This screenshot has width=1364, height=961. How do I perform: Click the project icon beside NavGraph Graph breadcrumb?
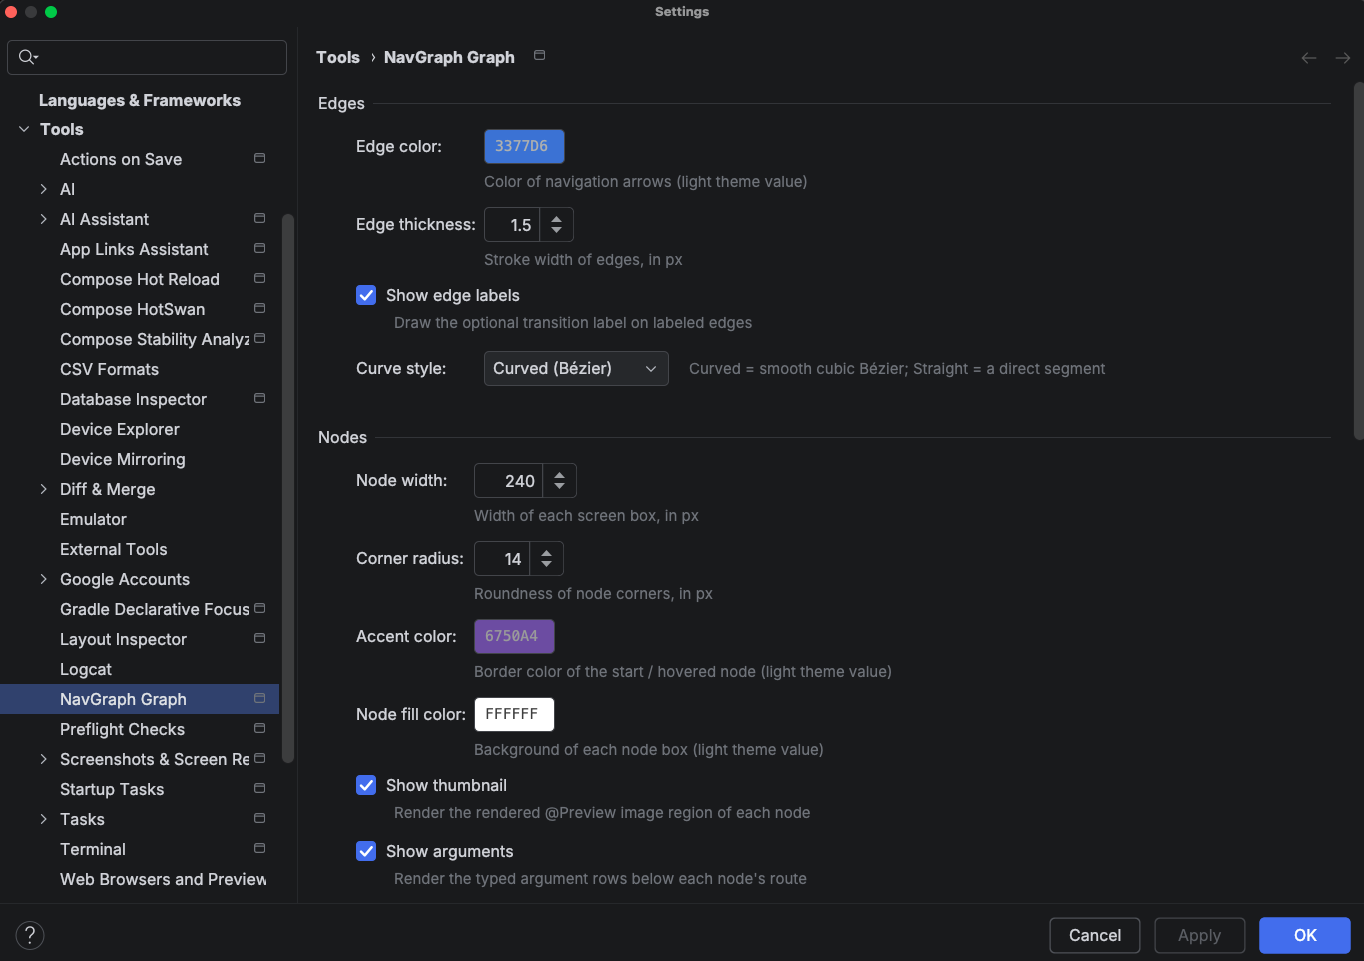coord(540,55)
